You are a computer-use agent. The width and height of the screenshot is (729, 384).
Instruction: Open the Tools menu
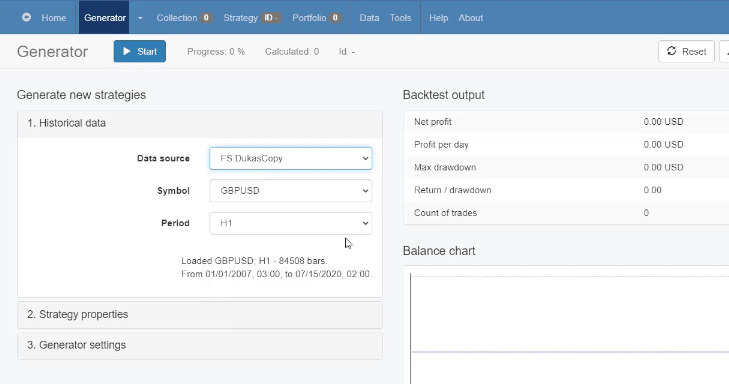click(x=400, y=18)
